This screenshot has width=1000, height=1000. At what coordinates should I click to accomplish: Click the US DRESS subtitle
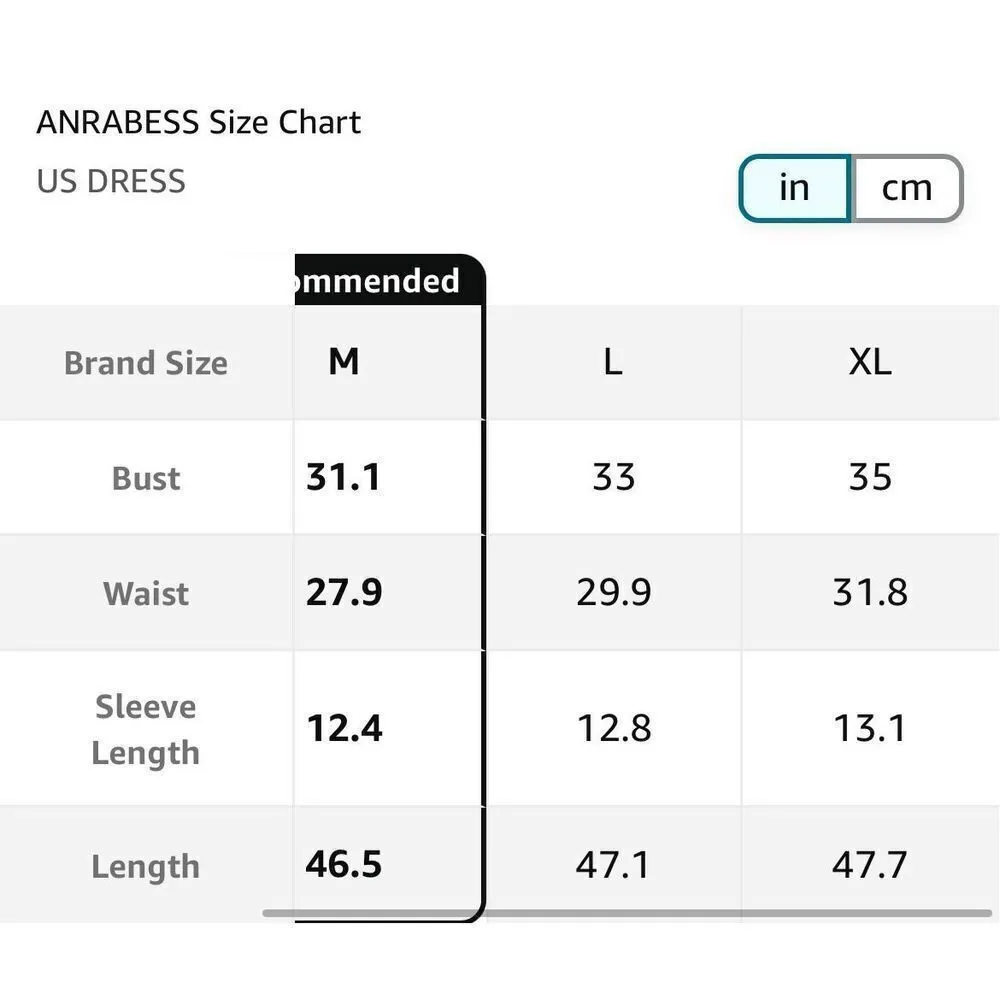tap(111, 181)
